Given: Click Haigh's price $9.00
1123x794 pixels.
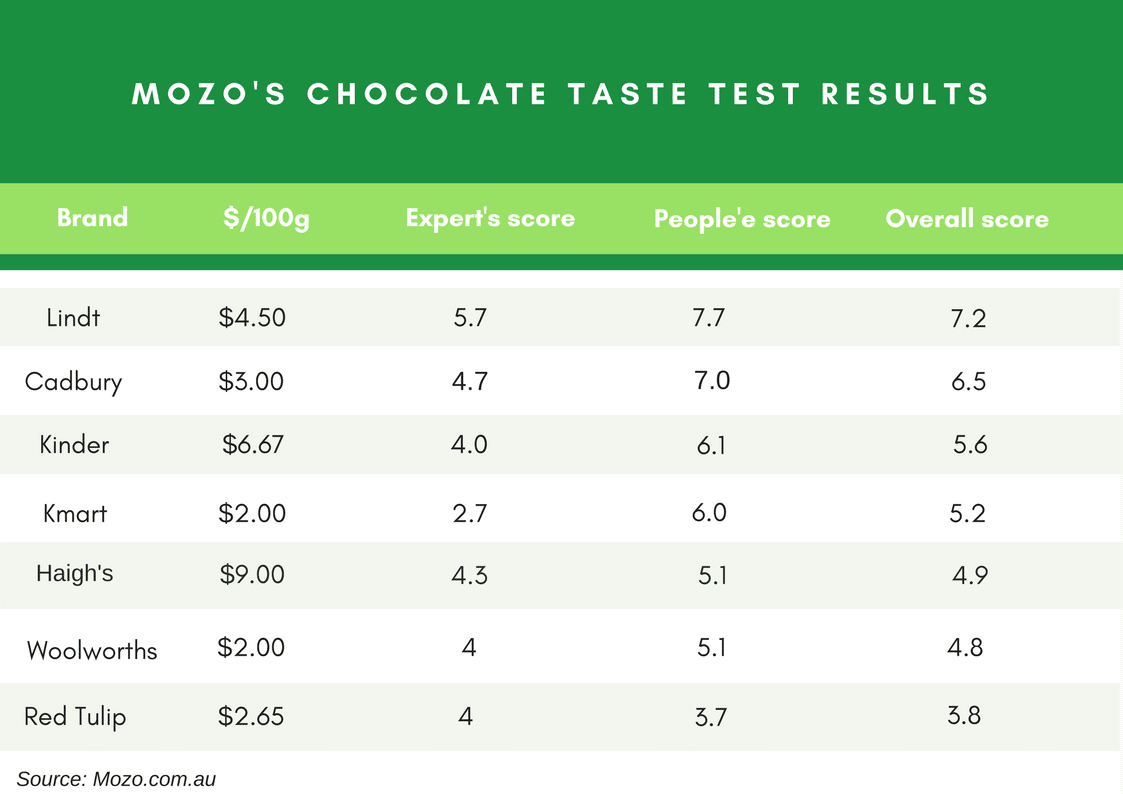Looking at the screenshot, I should click(x=252, y=574).
